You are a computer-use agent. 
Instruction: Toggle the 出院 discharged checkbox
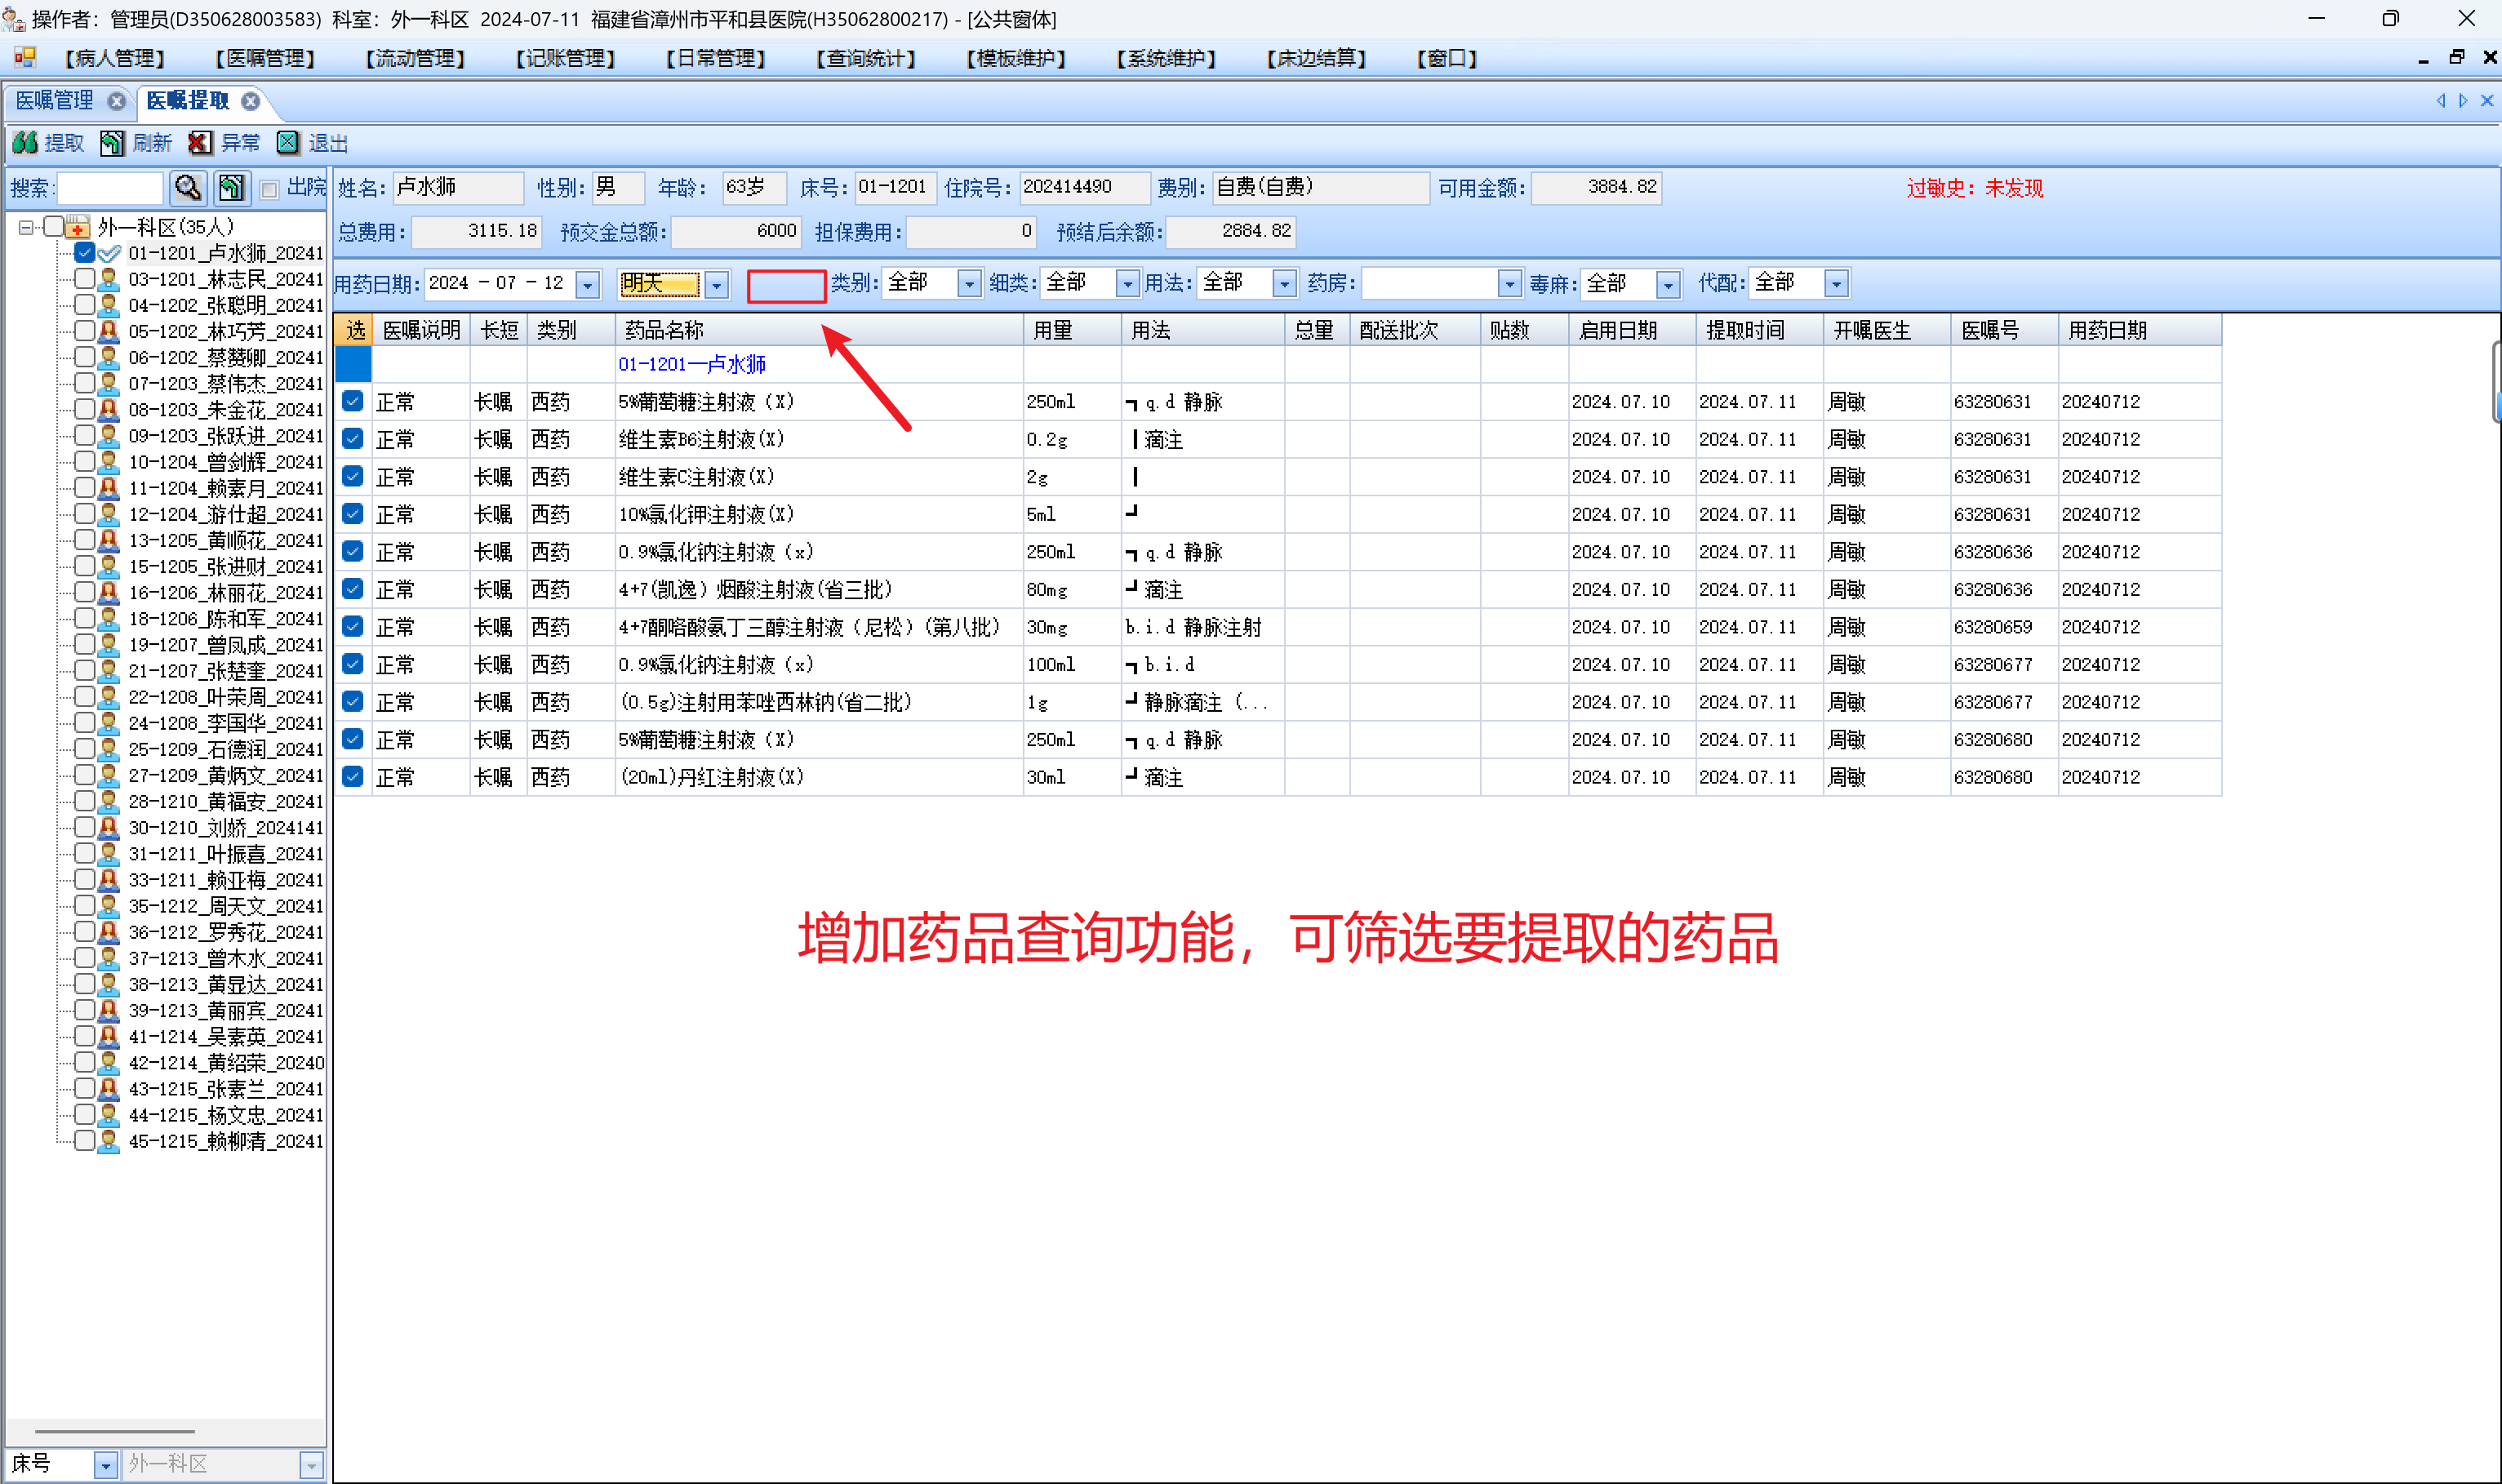269,189
